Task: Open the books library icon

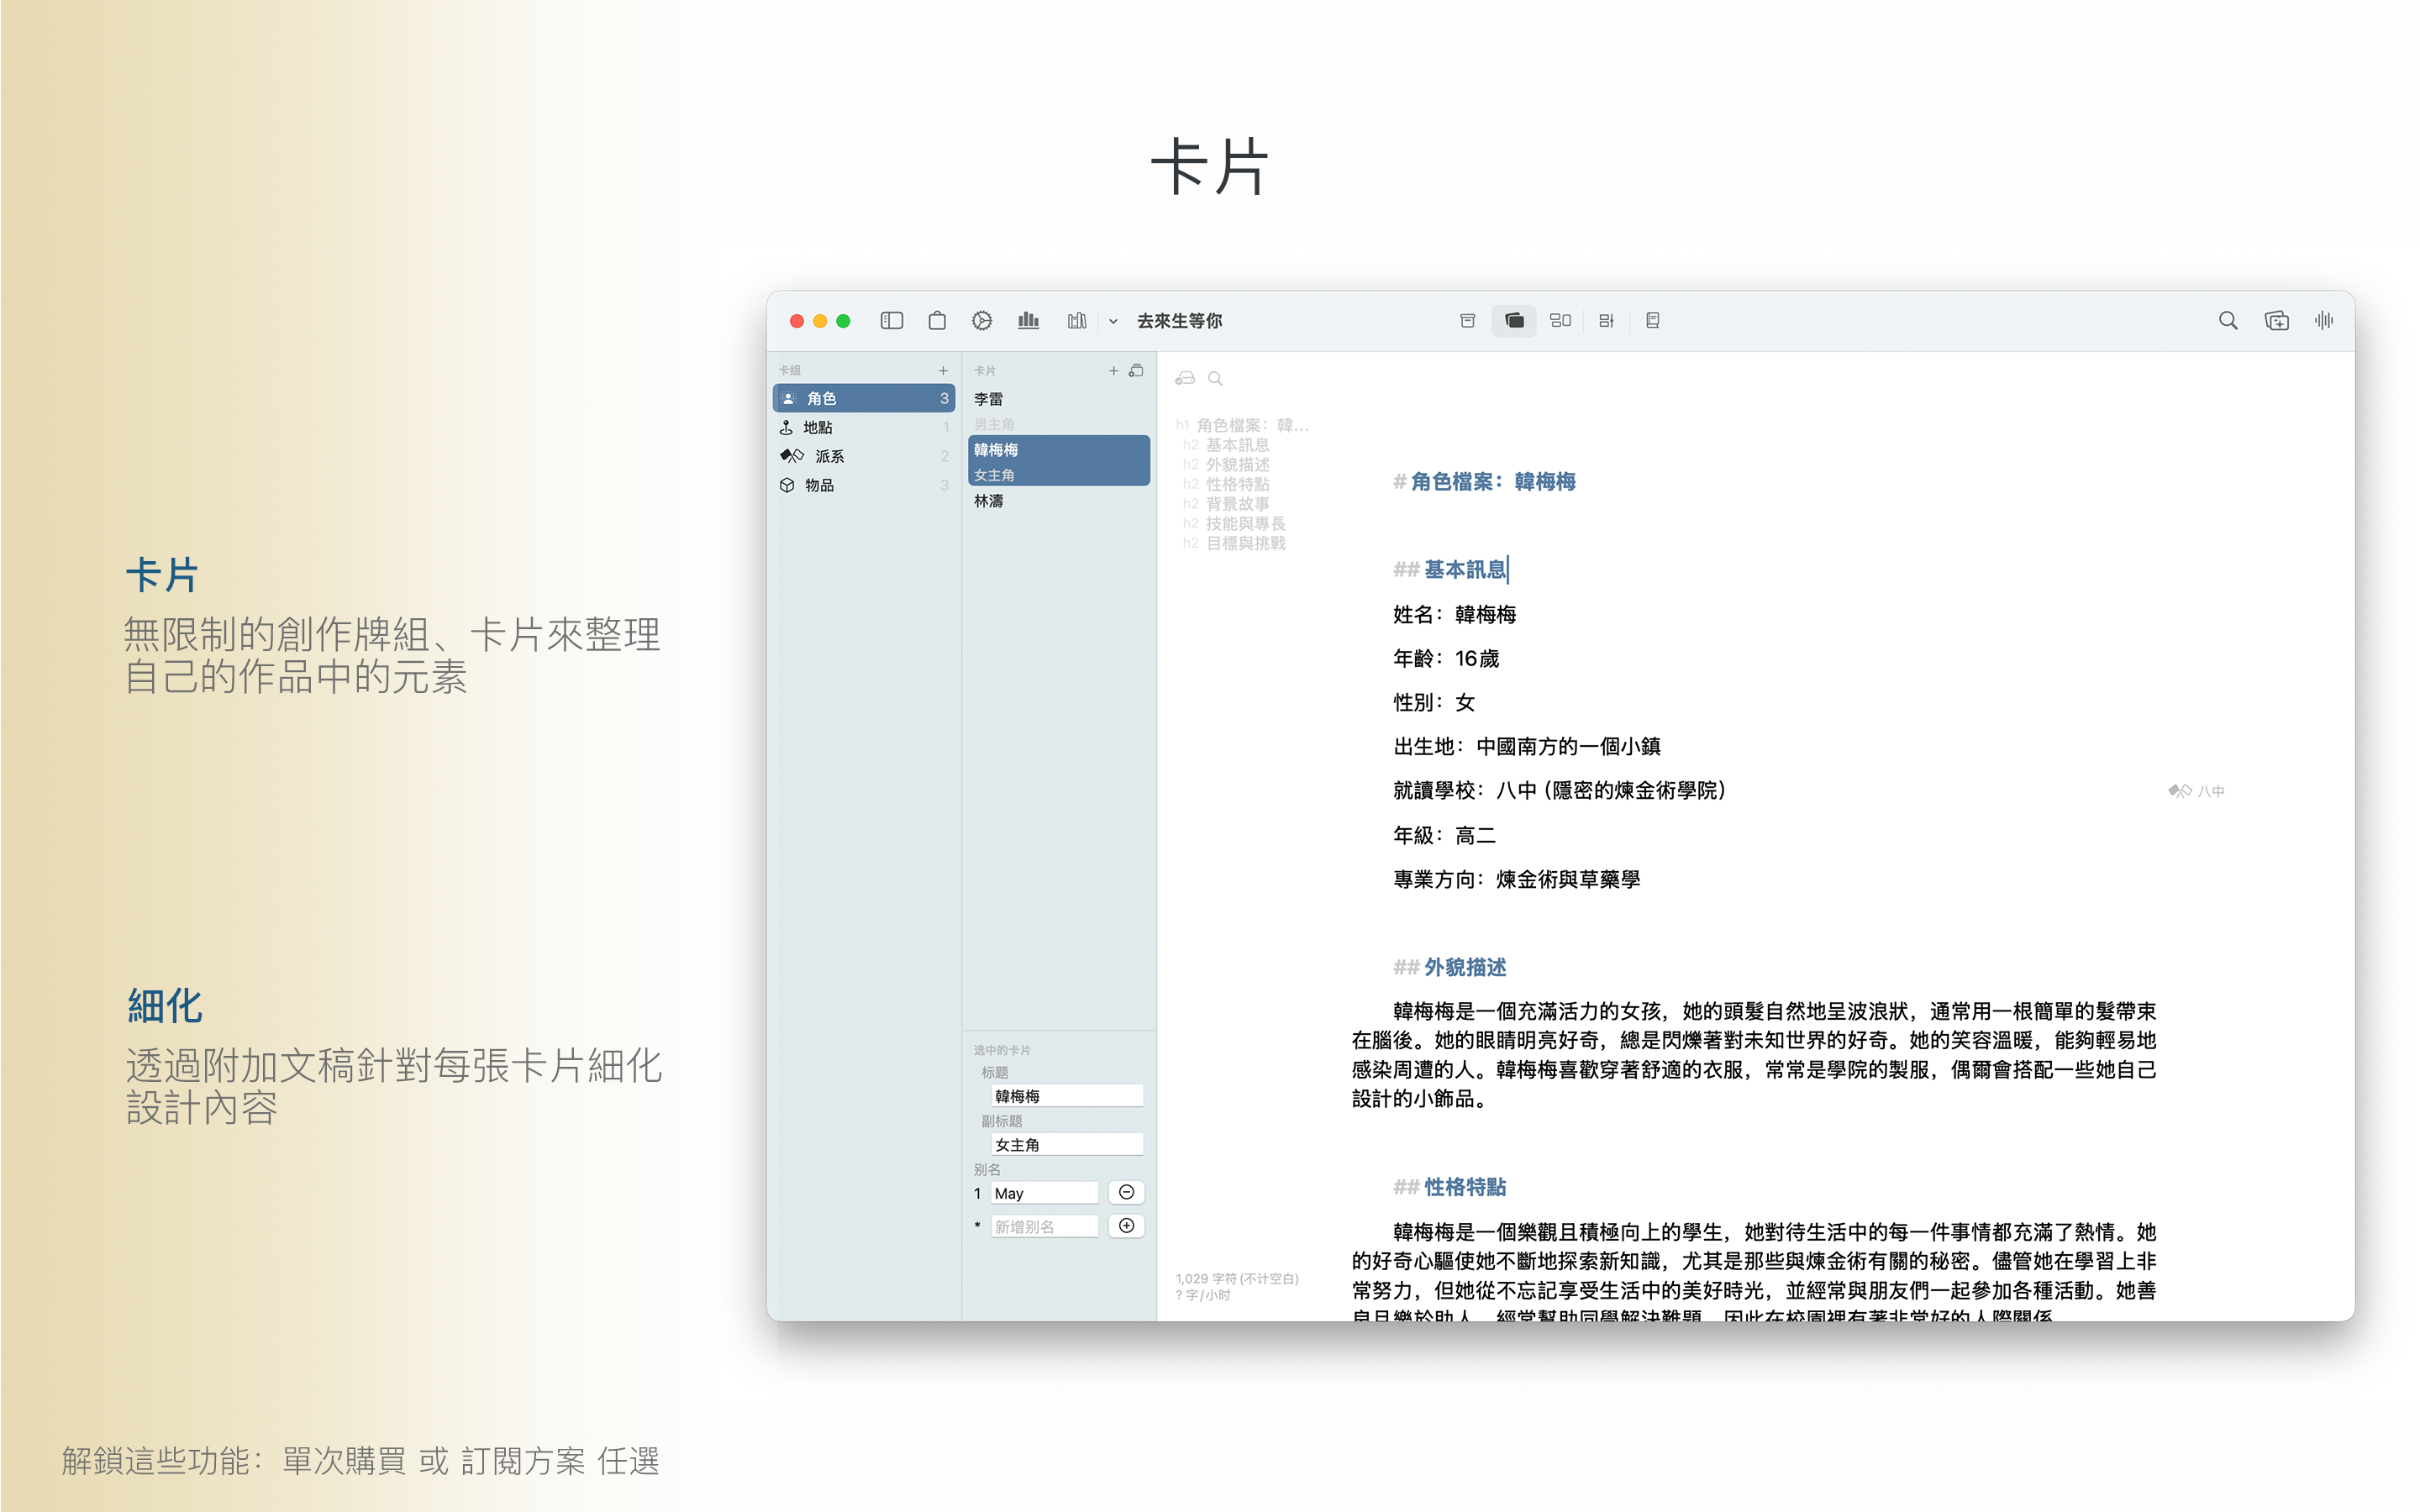Action: pyautogui.click(x=1076, y=320)
